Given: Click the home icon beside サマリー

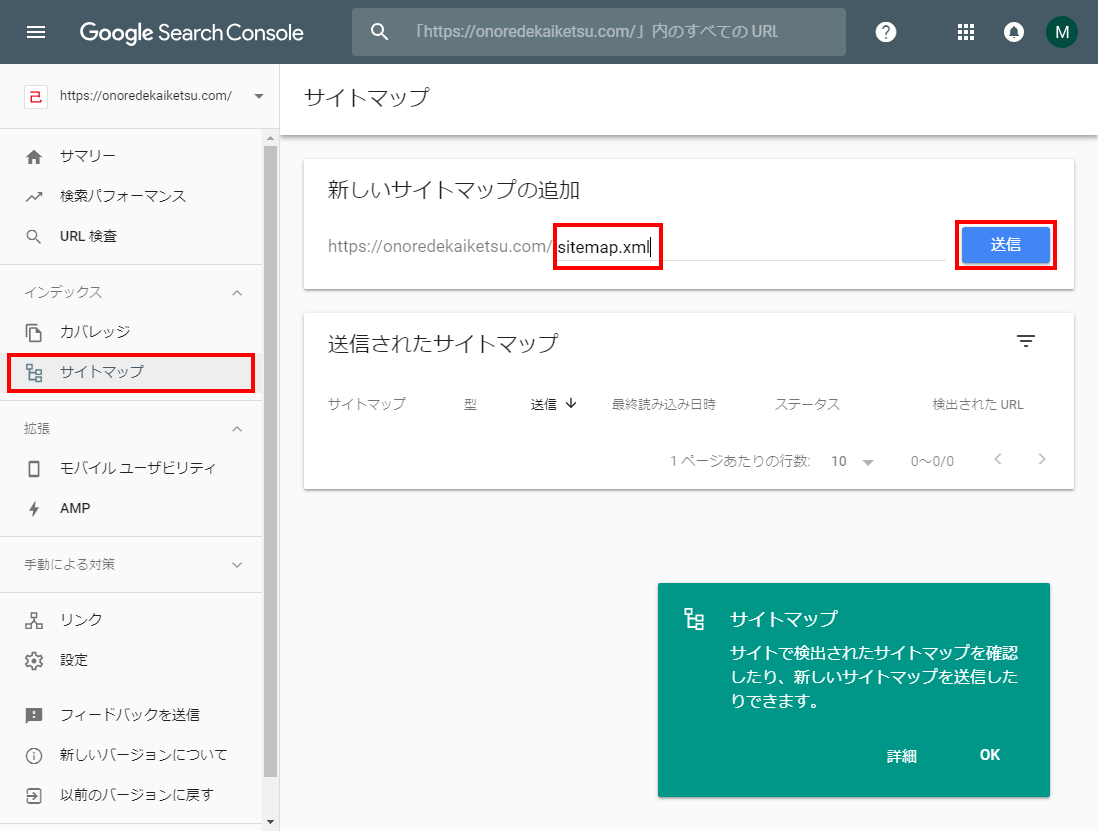Looking at the screenshot, I should click(x=34, y=157).
